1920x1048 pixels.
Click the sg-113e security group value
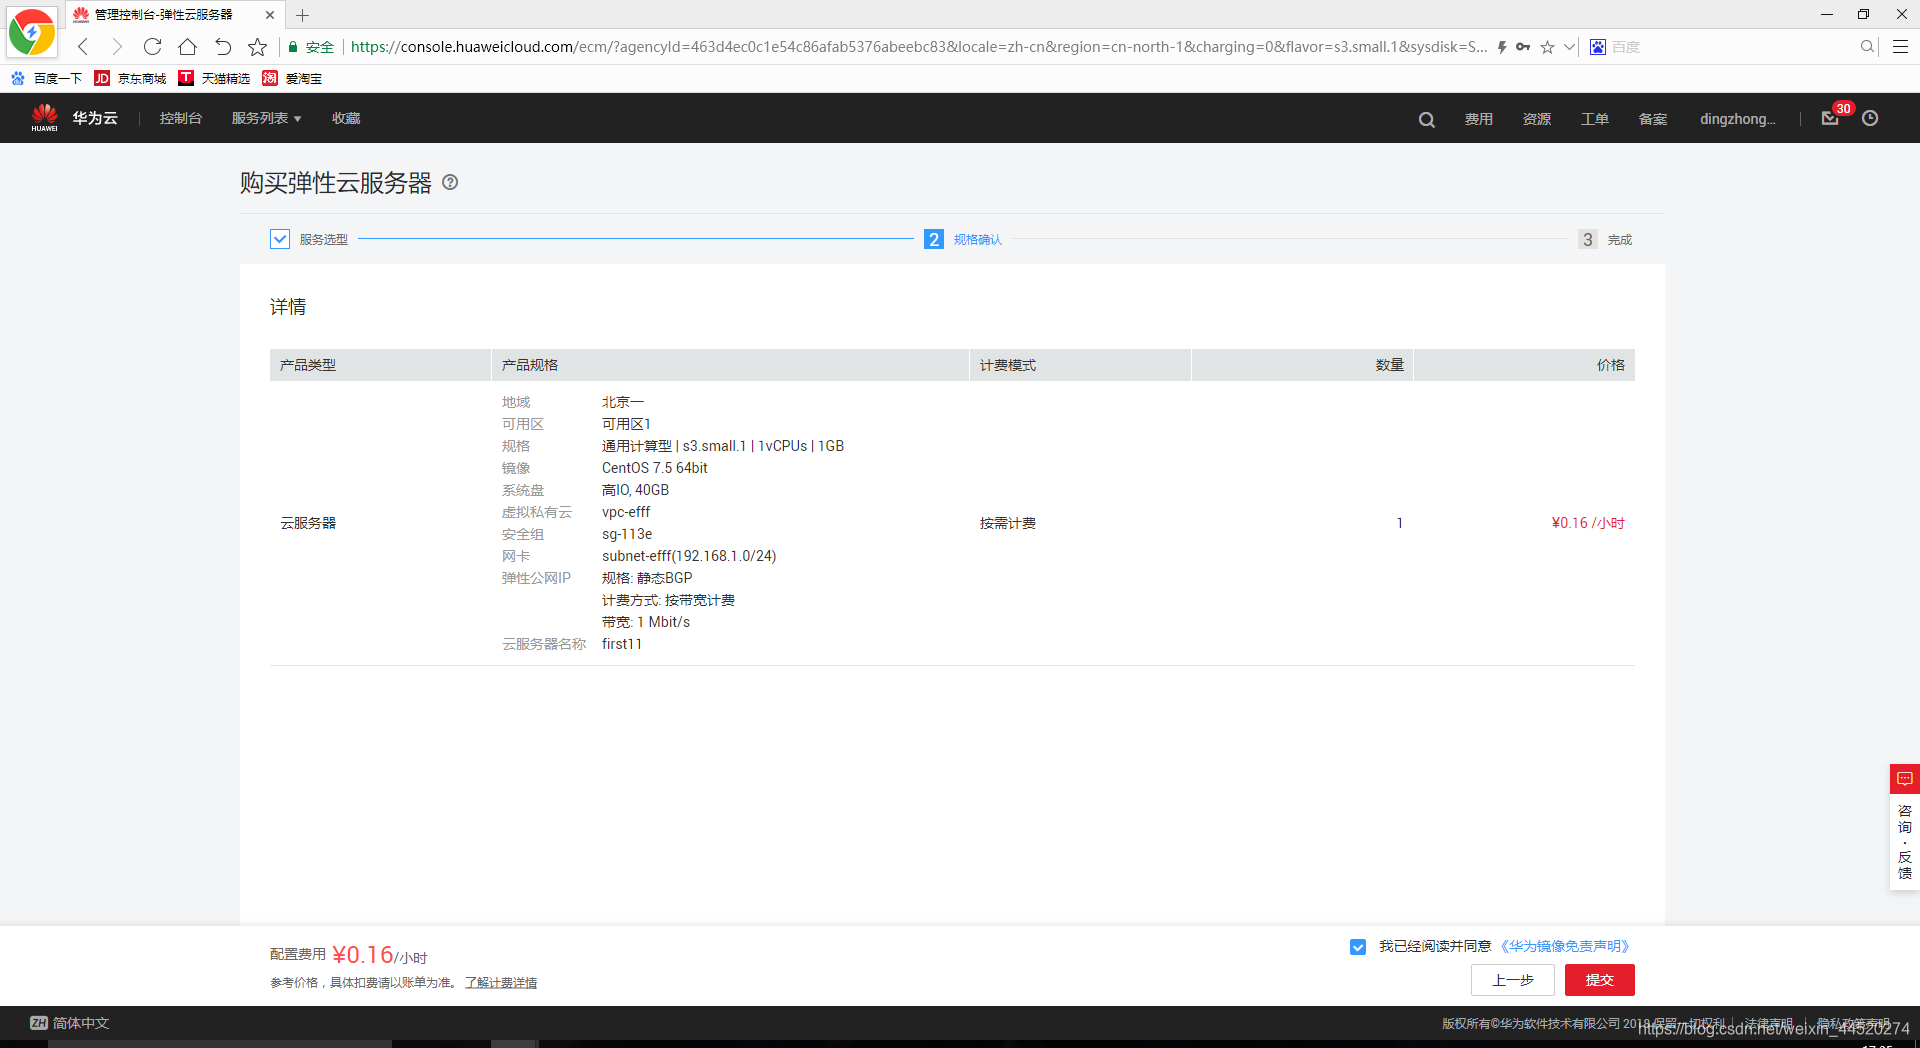pos(627,534)
